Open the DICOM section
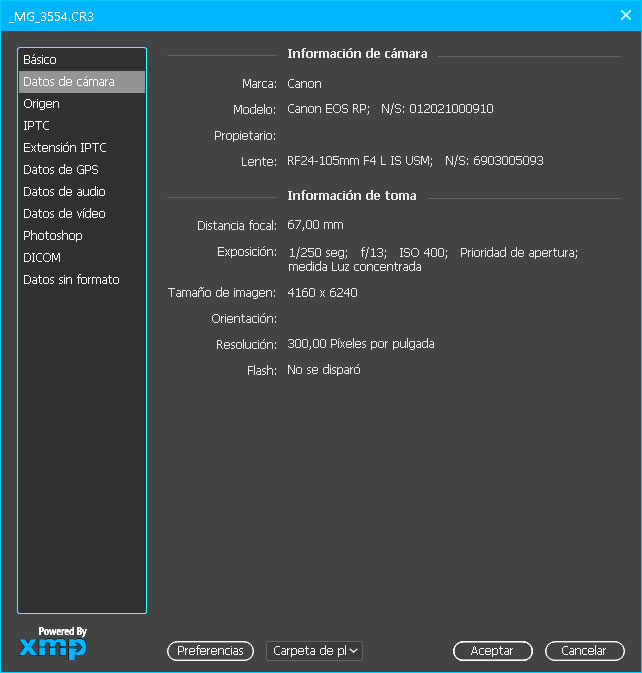The width and height of the screenshot is (642, 673). click(x=82, y=258)
